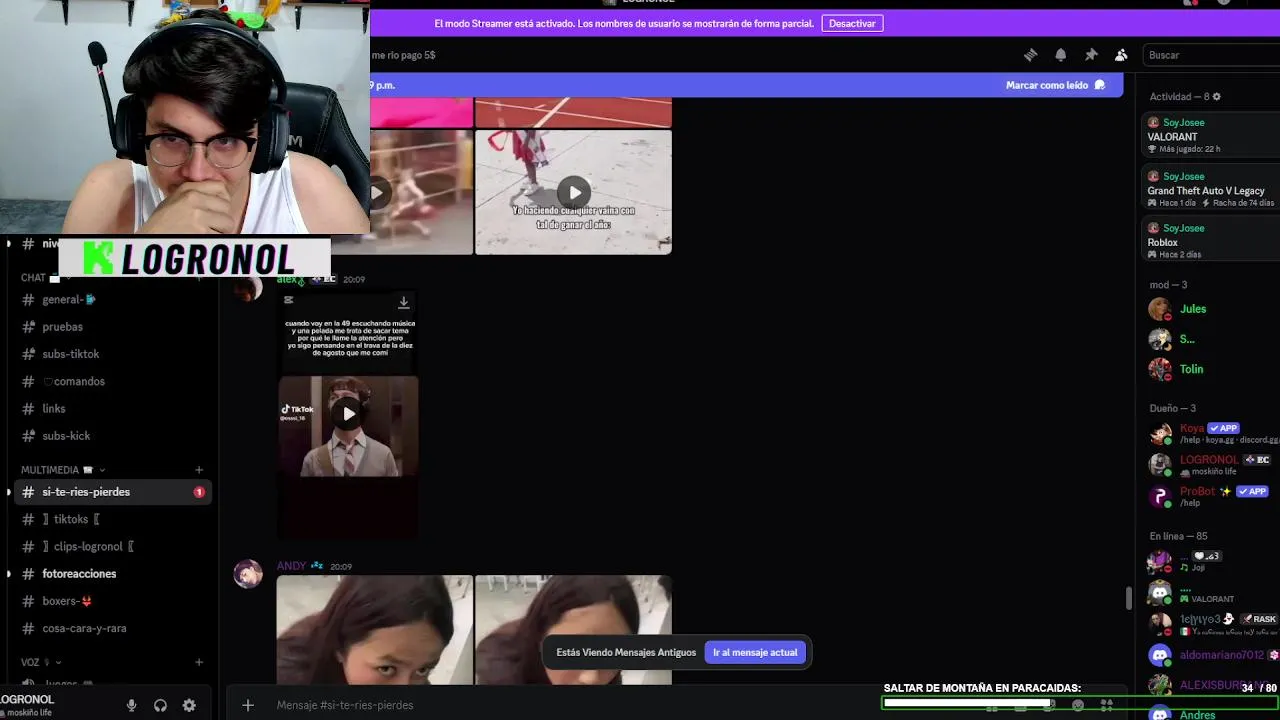Add a channel to CHAT category
The height and width of the screenshot is (720, 1280).
(x=199, y=277)
